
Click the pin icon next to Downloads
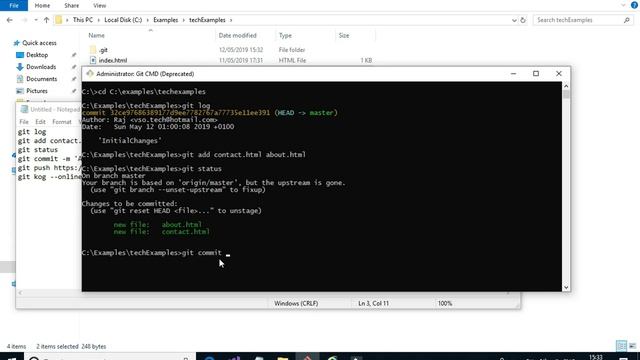(x=74, y=67)
